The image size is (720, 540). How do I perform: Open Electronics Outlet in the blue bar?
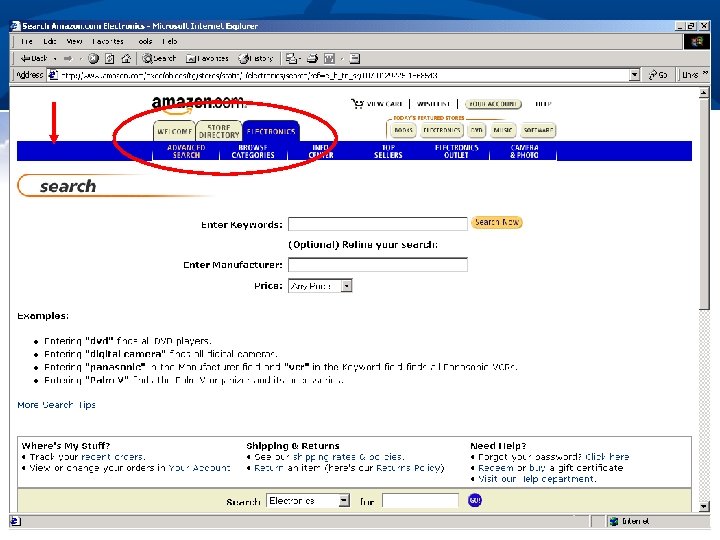(x=456, y=151)
